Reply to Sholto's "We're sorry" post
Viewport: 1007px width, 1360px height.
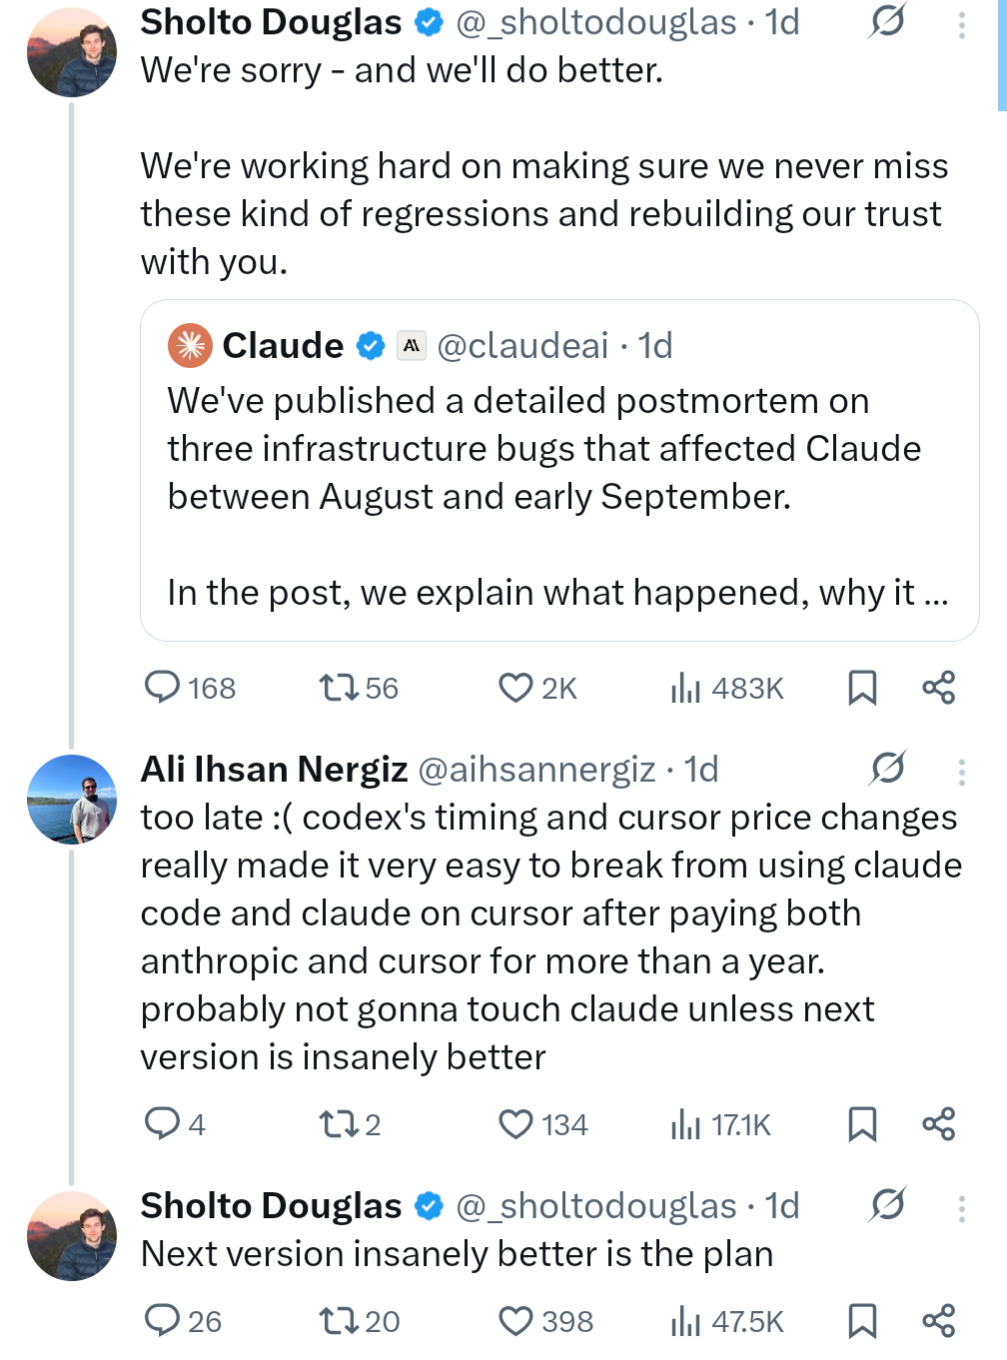162,688
